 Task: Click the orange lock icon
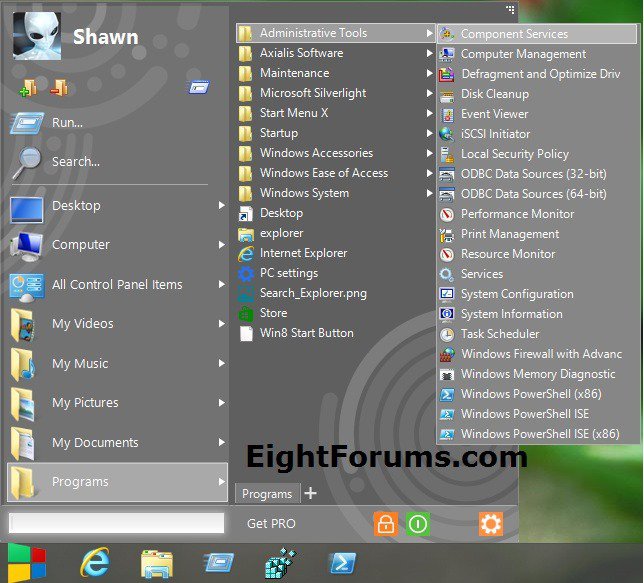[386, 524]
